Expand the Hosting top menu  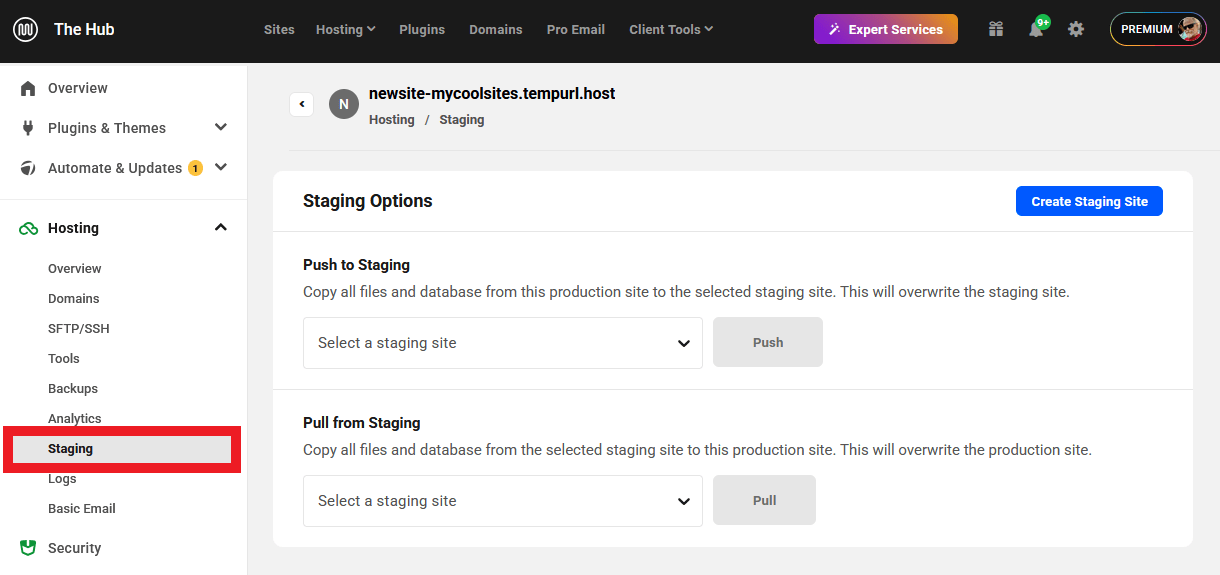click(346, 29)
